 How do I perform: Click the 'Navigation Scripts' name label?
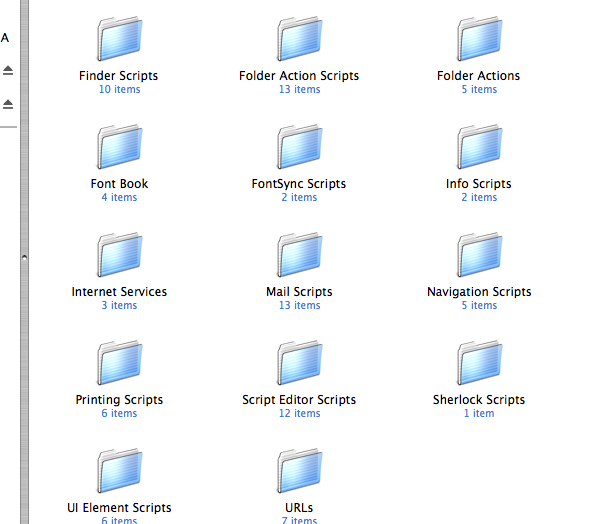coord(479,292)
